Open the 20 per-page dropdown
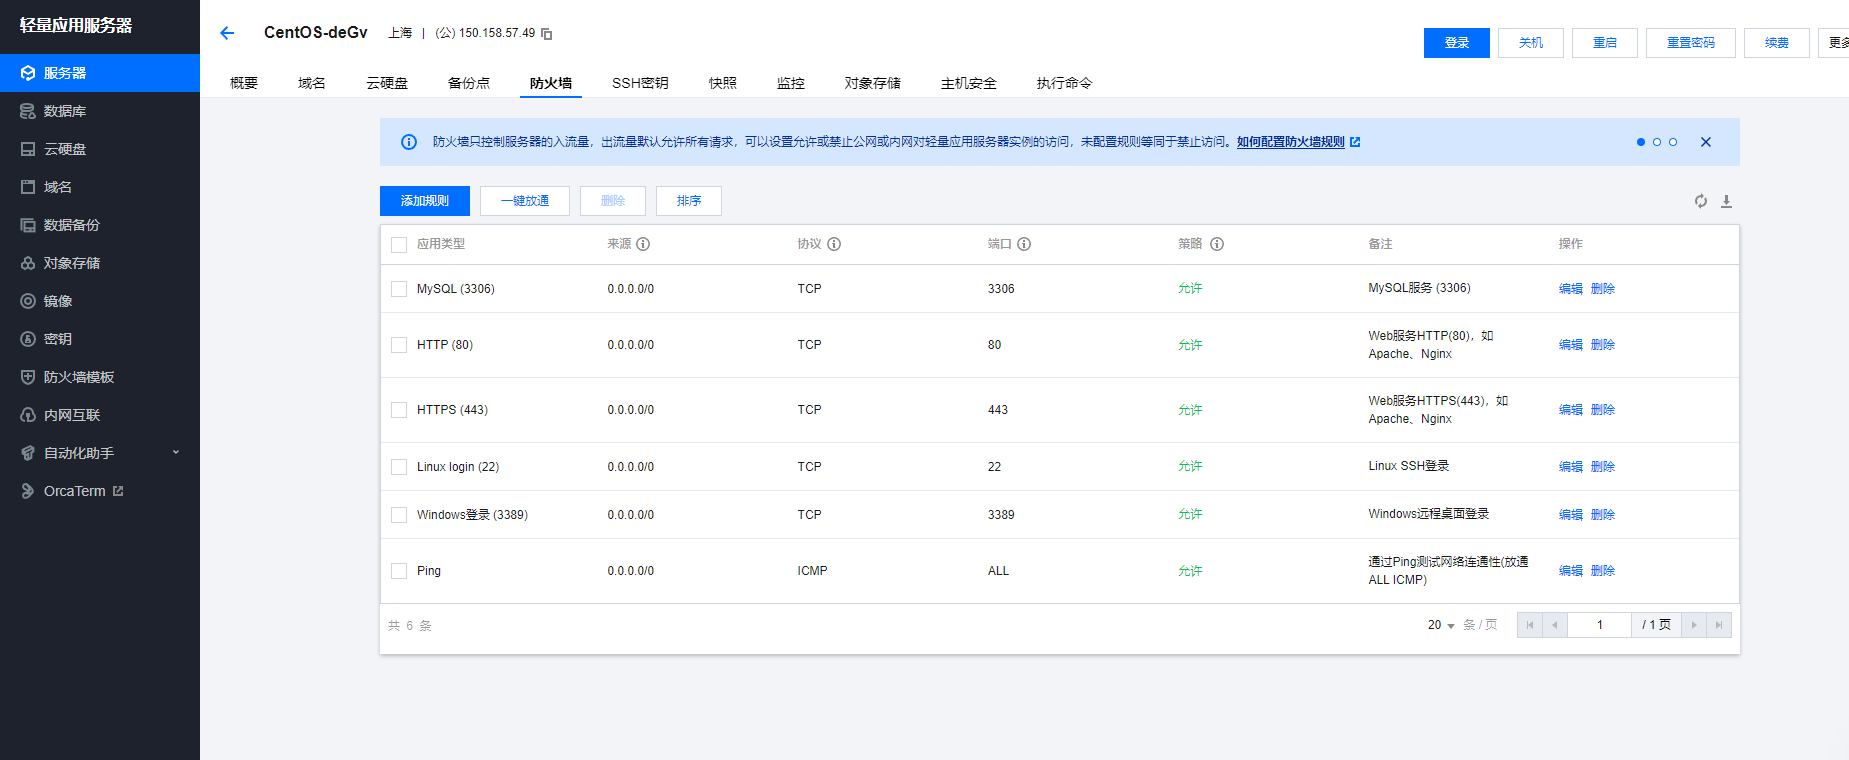Image resolution: width=1849 pixels, height=760 pixels. (1441, 625)
